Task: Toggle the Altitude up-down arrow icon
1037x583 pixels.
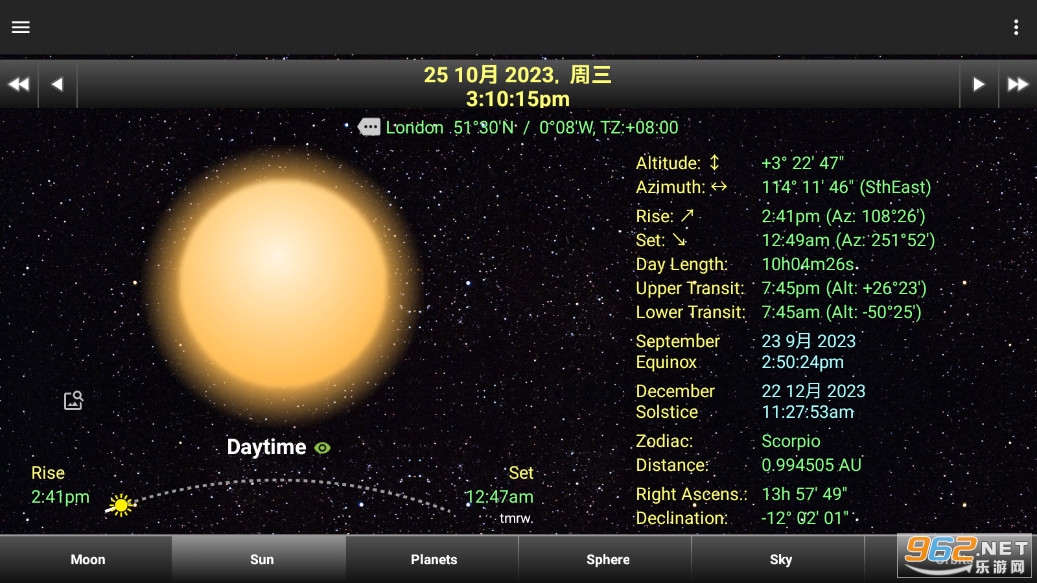Action: [x=714, y=163]
